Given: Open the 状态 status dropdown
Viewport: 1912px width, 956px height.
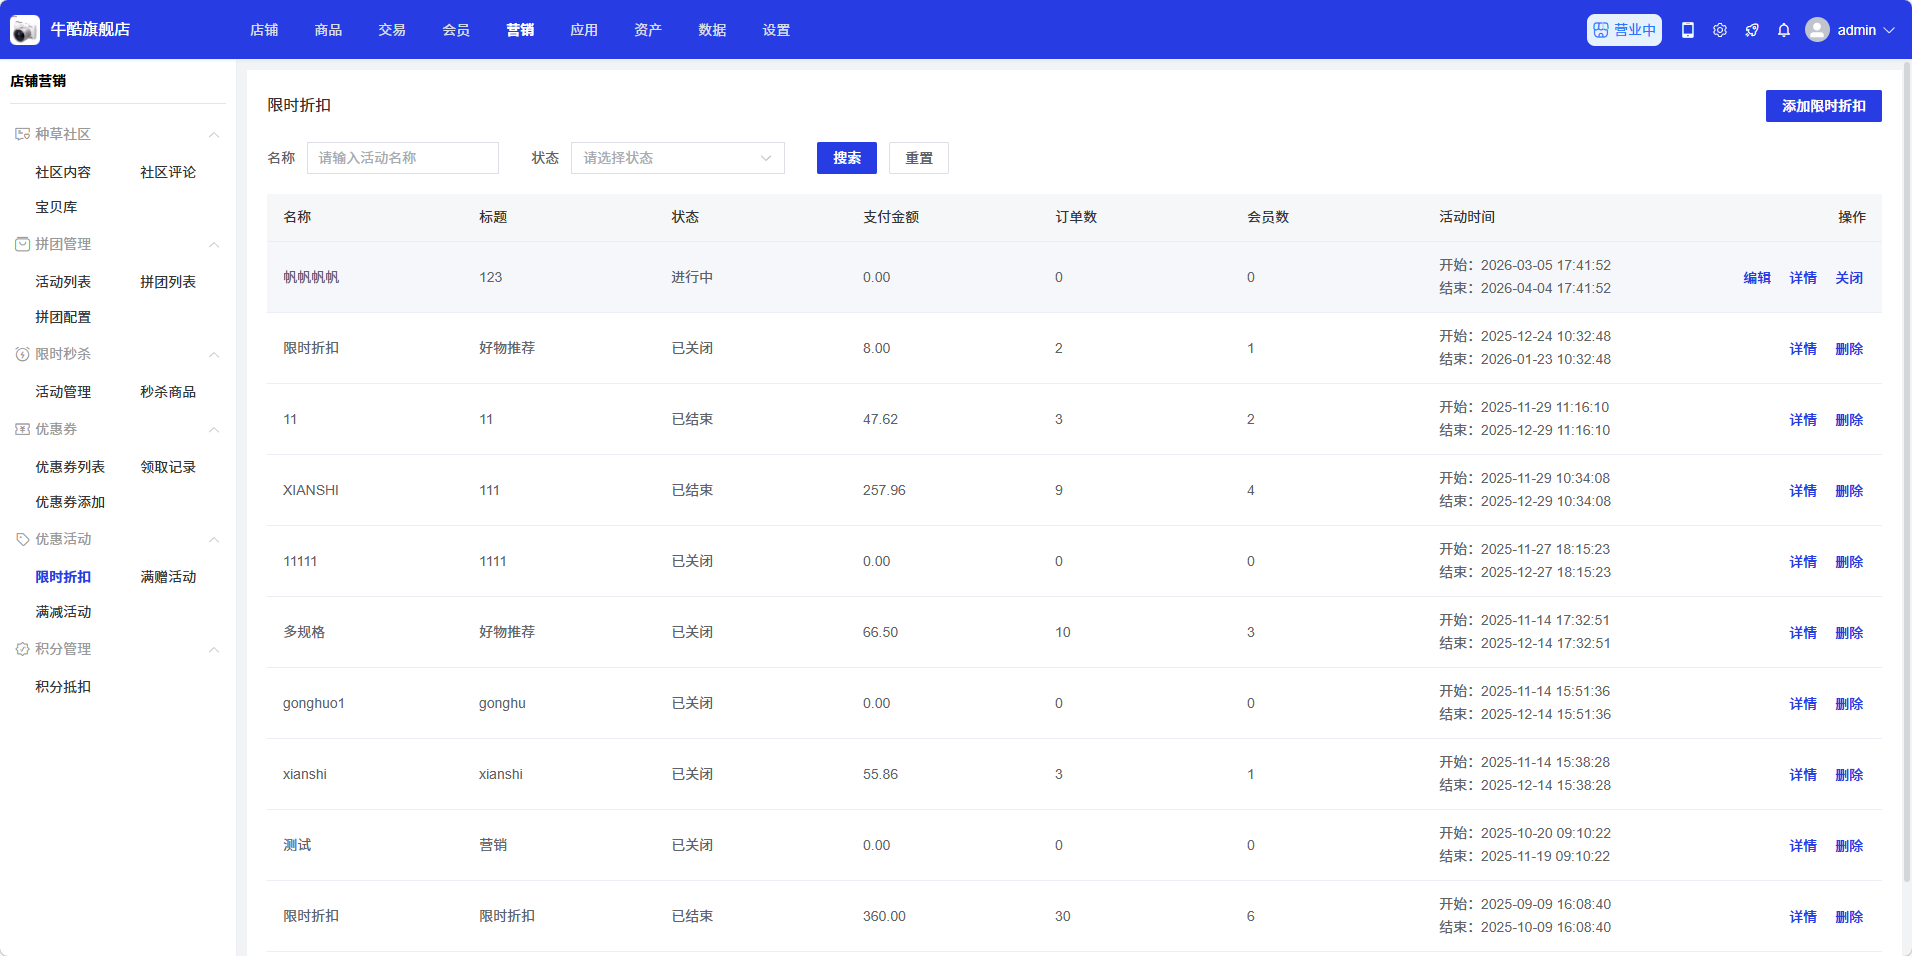Looking at the screenshot, I should point(677,158).
